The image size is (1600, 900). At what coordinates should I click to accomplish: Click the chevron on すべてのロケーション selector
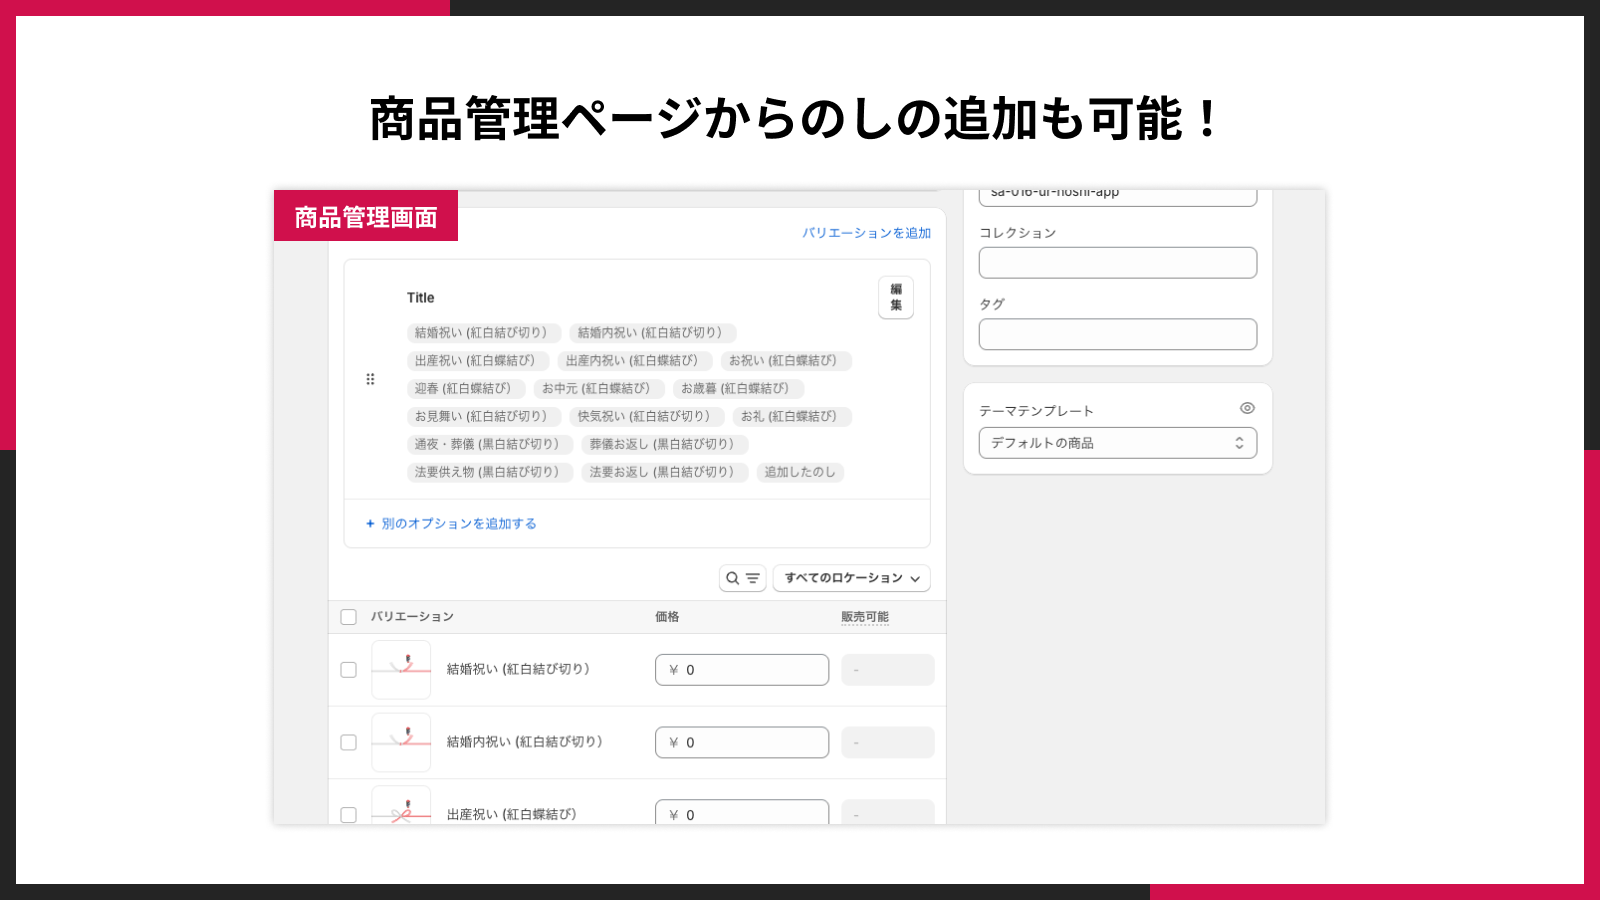917,578
